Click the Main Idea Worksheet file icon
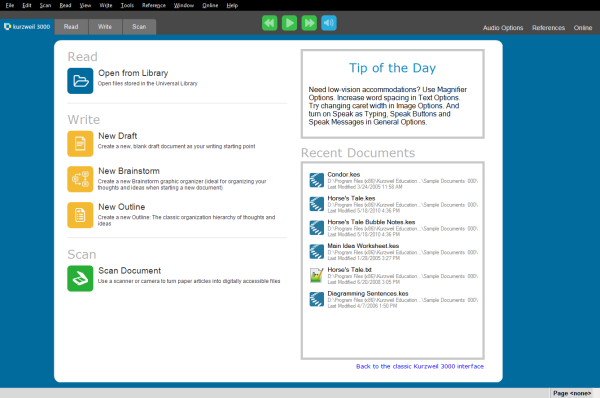 pos(316,251)
